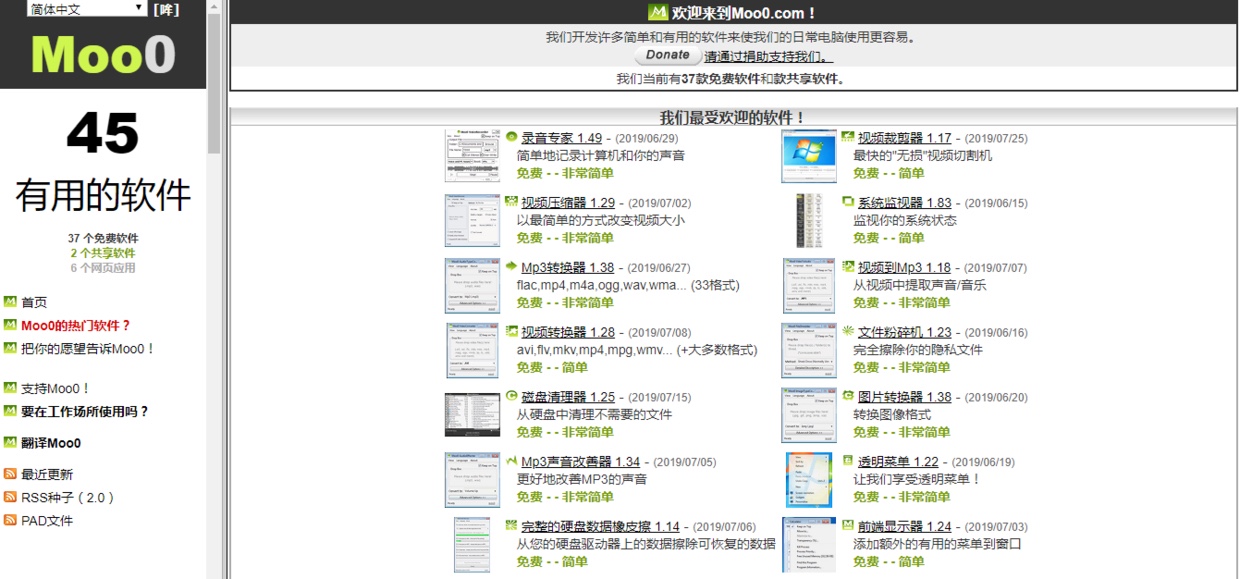1240x579 pixels.
Task: Click the 37 个免费软件 text
Action: [103, 238]
